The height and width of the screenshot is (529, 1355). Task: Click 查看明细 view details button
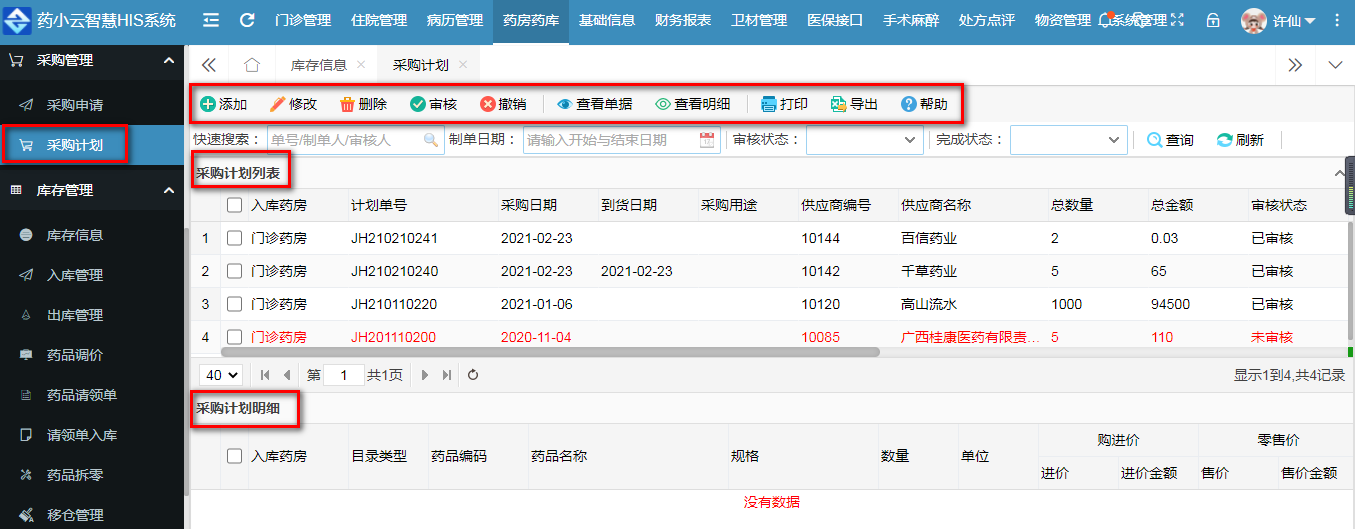pyautogui.click(x=693, y=104)
